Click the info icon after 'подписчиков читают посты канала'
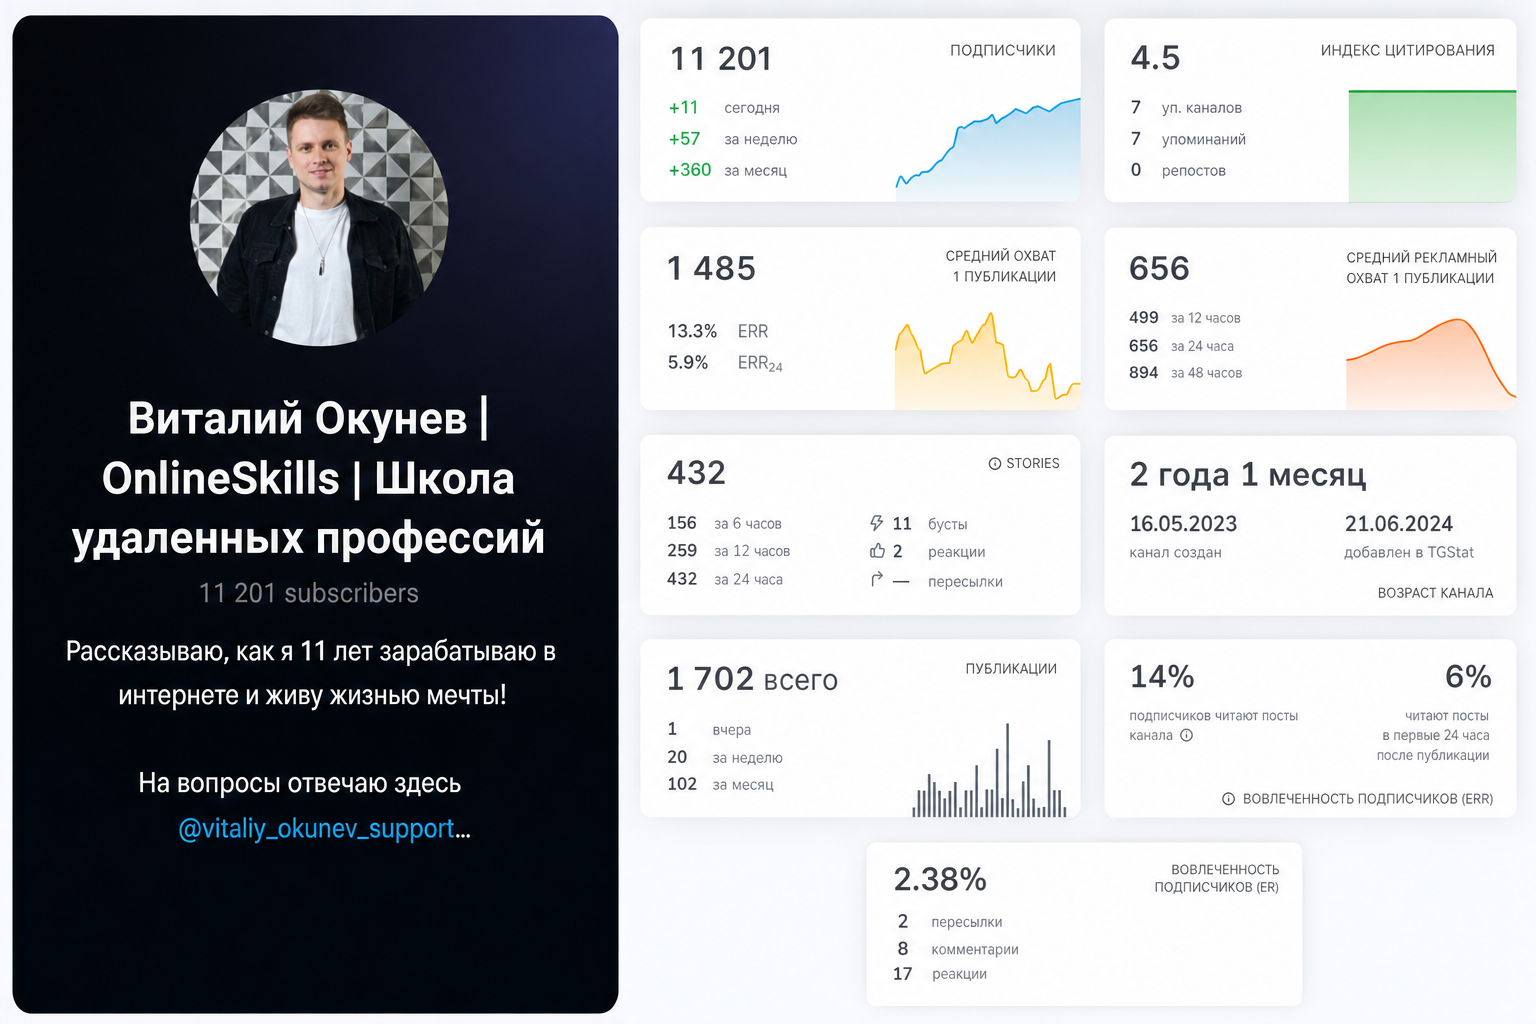This screenshot has height=1024, width=1536. tap(1187, 735)
